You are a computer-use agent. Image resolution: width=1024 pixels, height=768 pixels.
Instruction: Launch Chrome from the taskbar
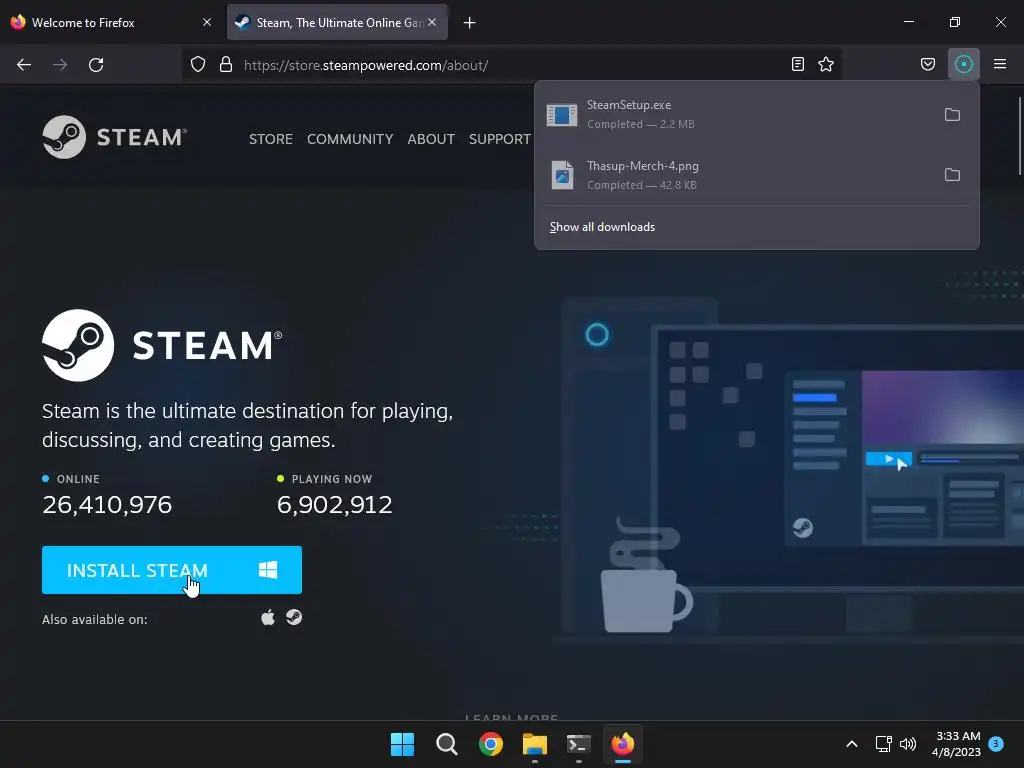point(490,744)
